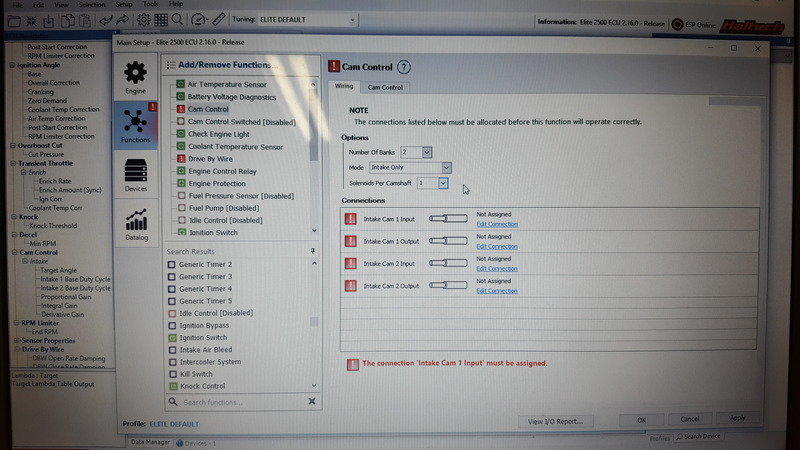Click the undo arrow toolbar icon
The height and width of the screenshot is (450, 800).
tap(106, 20)
